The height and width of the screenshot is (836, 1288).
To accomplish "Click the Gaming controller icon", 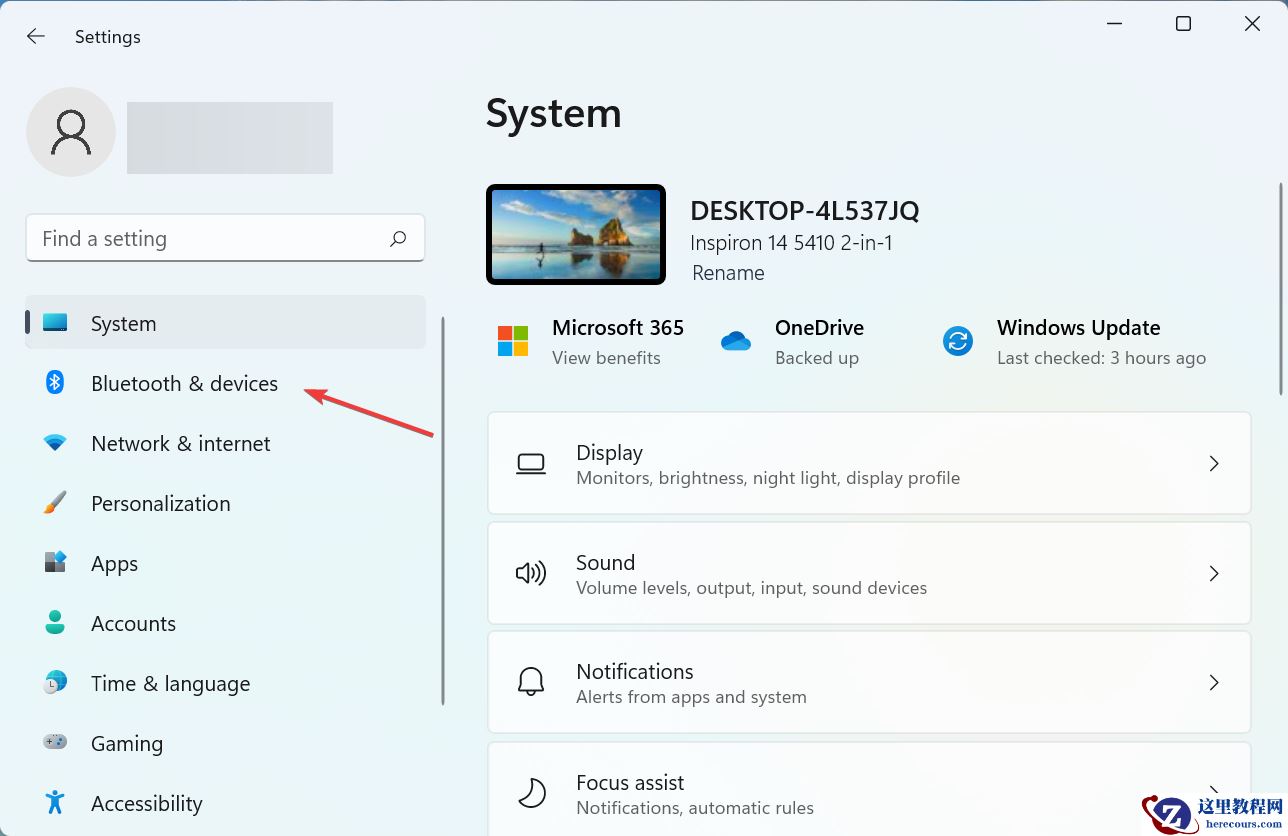I will click(55, 743).
